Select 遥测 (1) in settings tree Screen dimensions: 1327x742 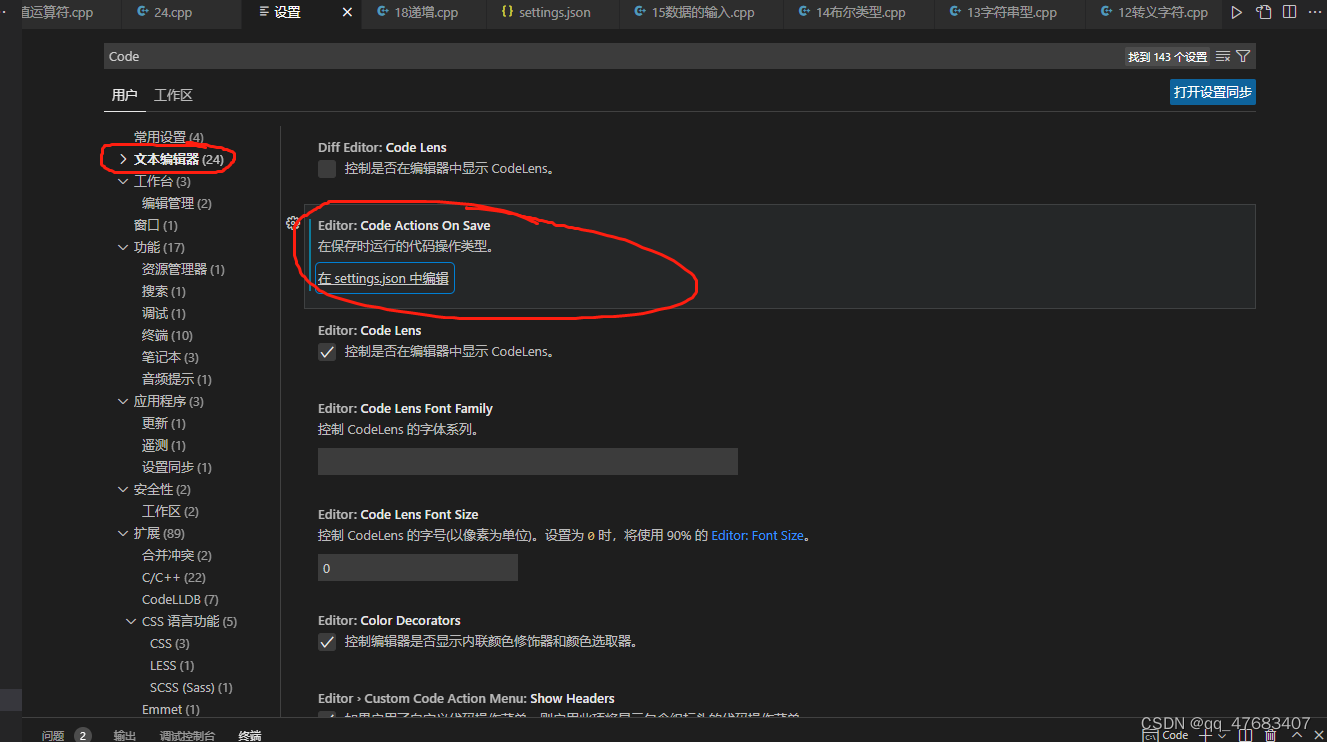(164, 445)
